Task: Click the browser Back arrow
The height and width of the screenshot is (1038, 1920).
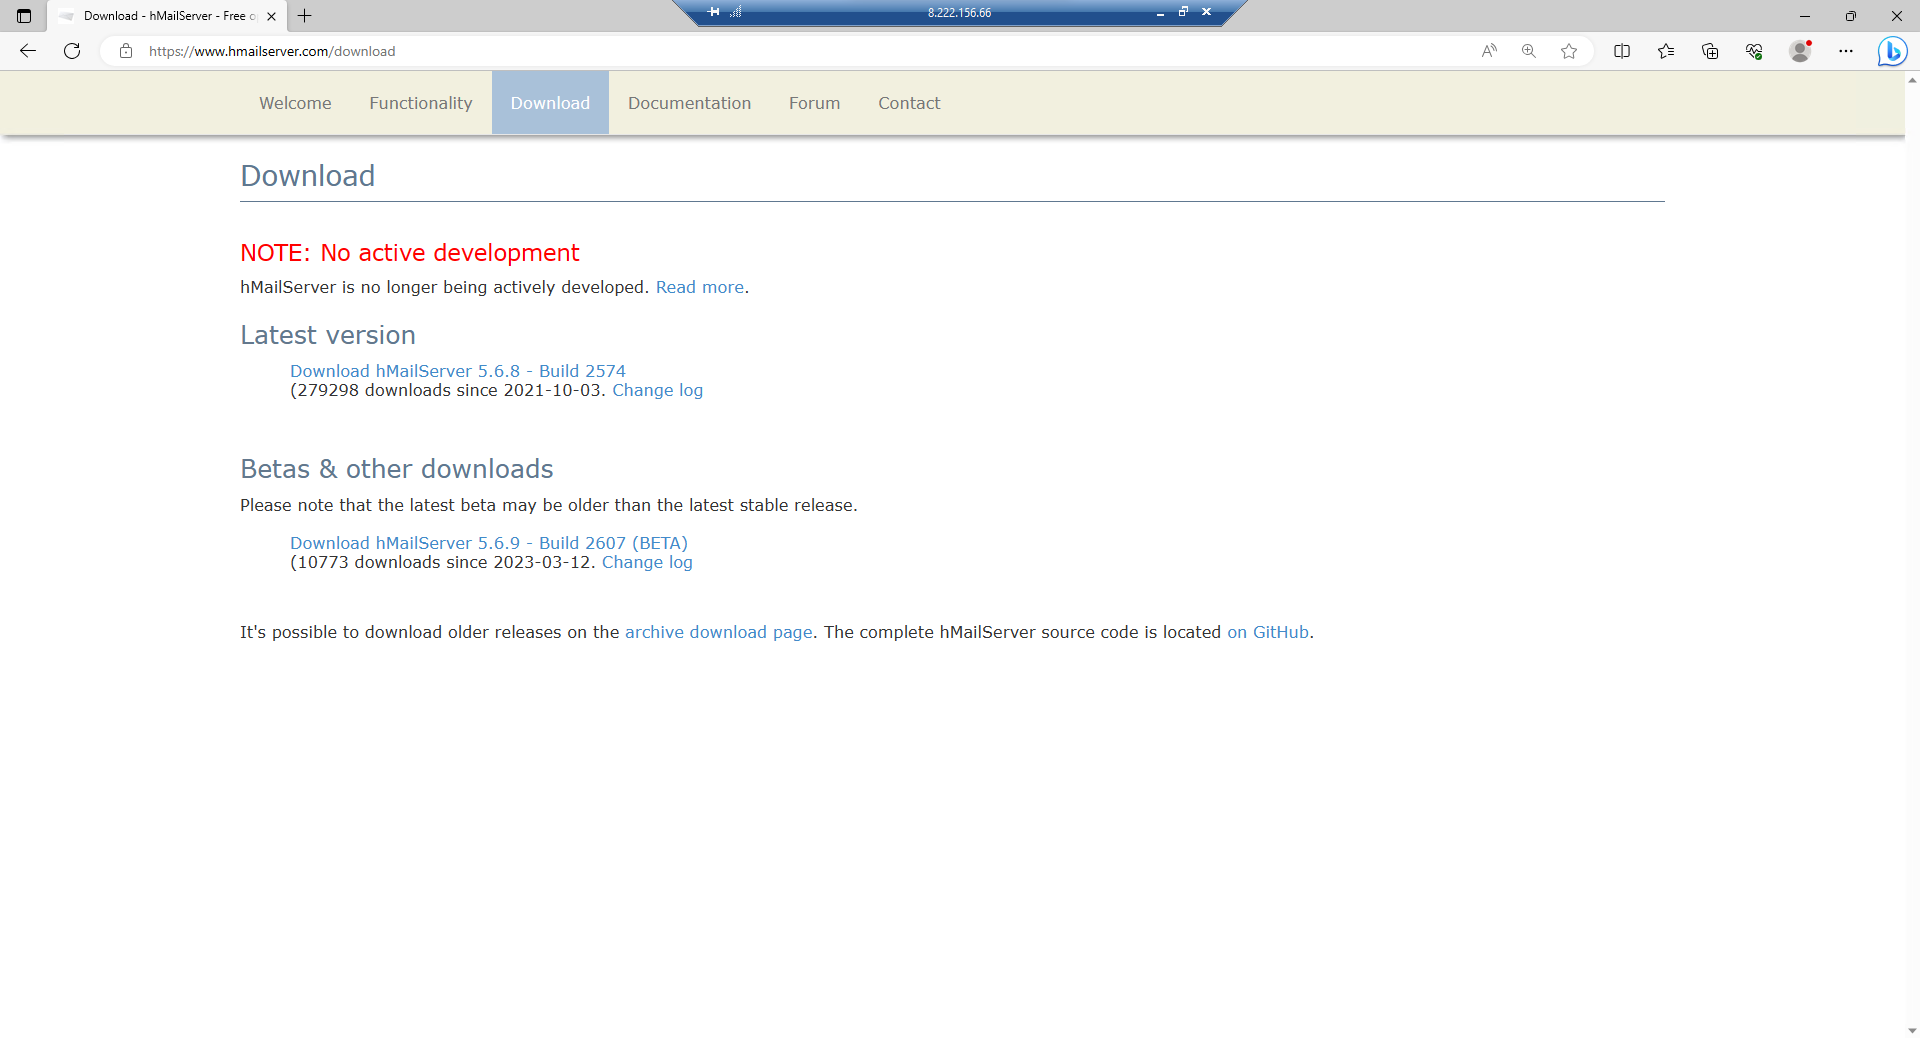Action: click(28, 51)
